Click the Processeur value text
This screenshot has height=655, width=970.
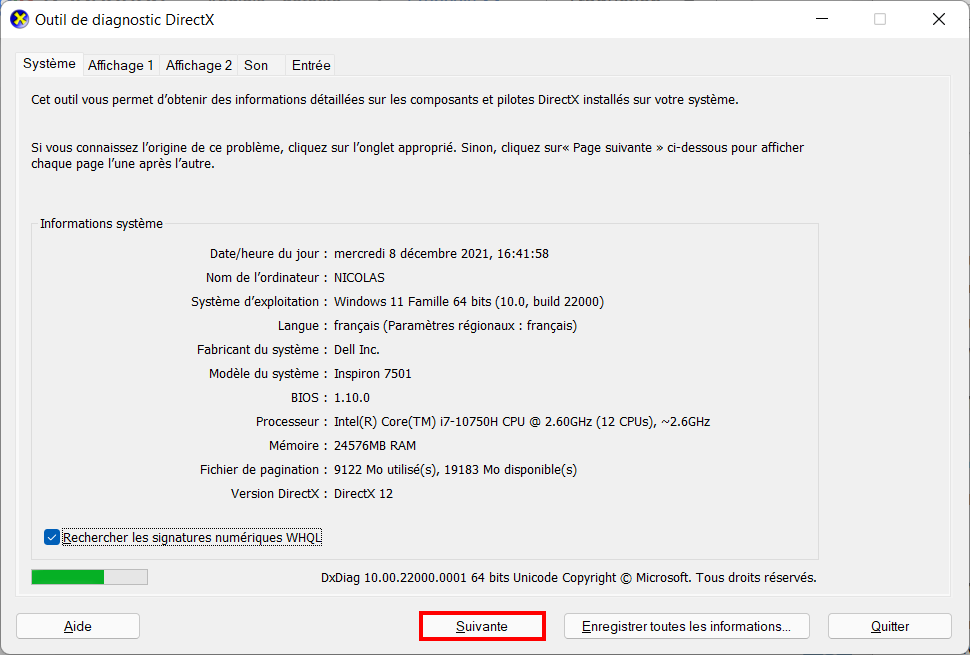point(521,422)
